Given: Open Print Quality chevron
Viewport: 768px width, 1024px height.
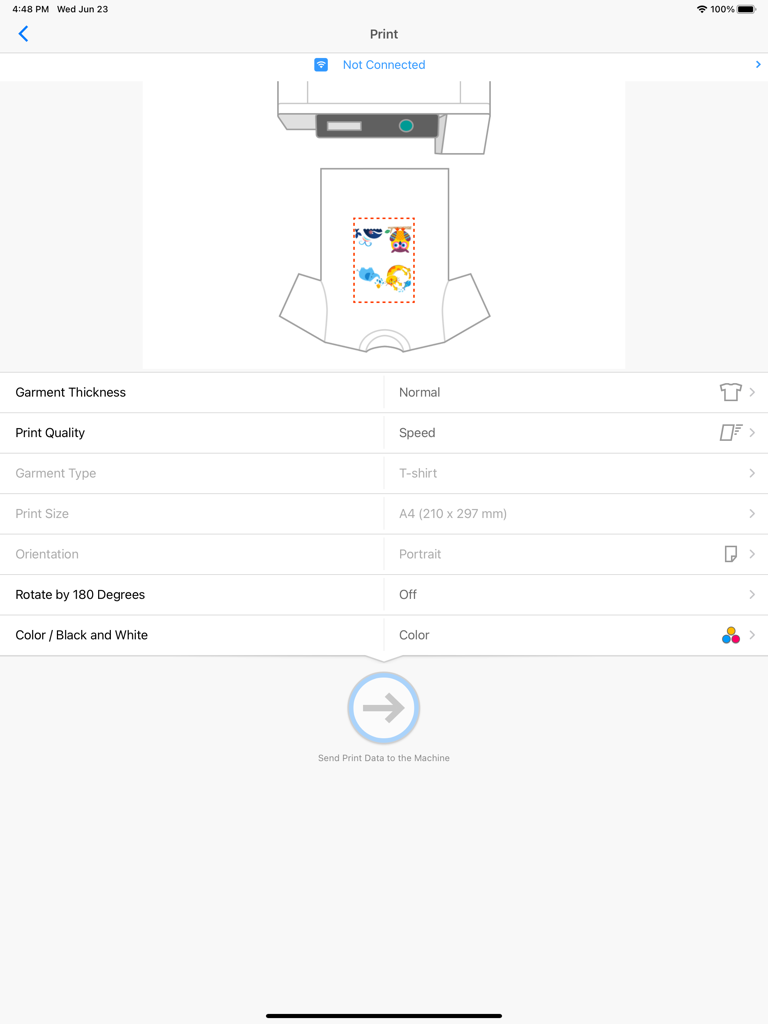Looking at the screenshot, I should coord(752,432).
